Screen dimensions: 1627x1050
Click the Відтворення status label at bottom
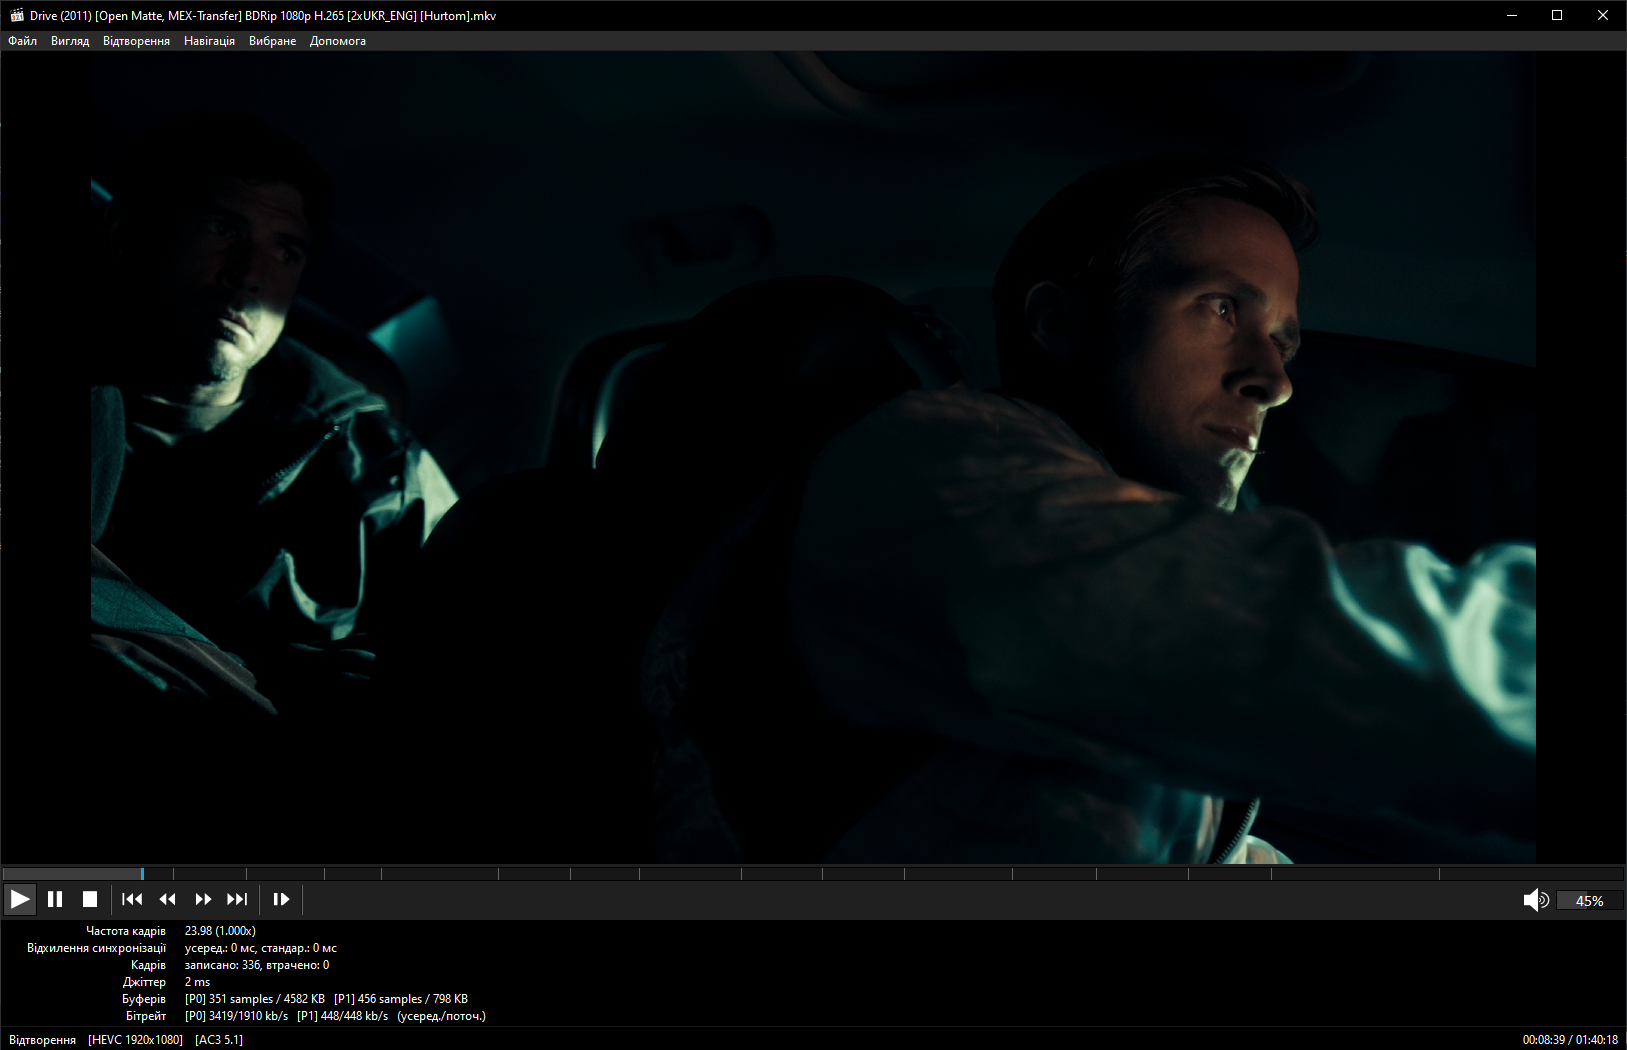42,1040
